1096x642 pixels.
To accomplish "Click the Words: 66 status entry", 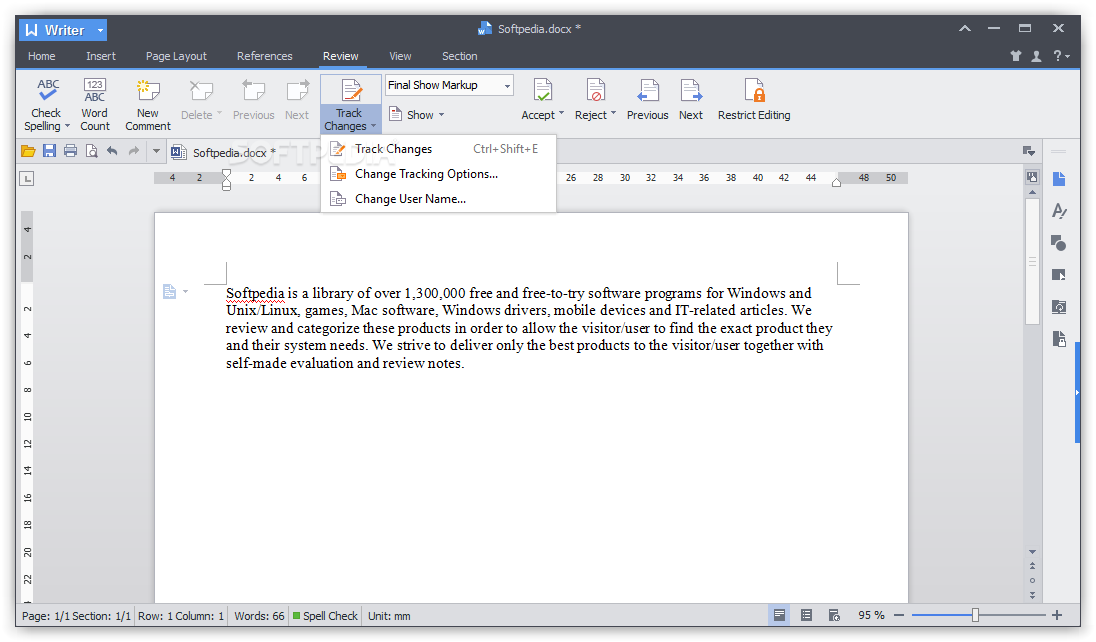I will (x=259, y=616).
